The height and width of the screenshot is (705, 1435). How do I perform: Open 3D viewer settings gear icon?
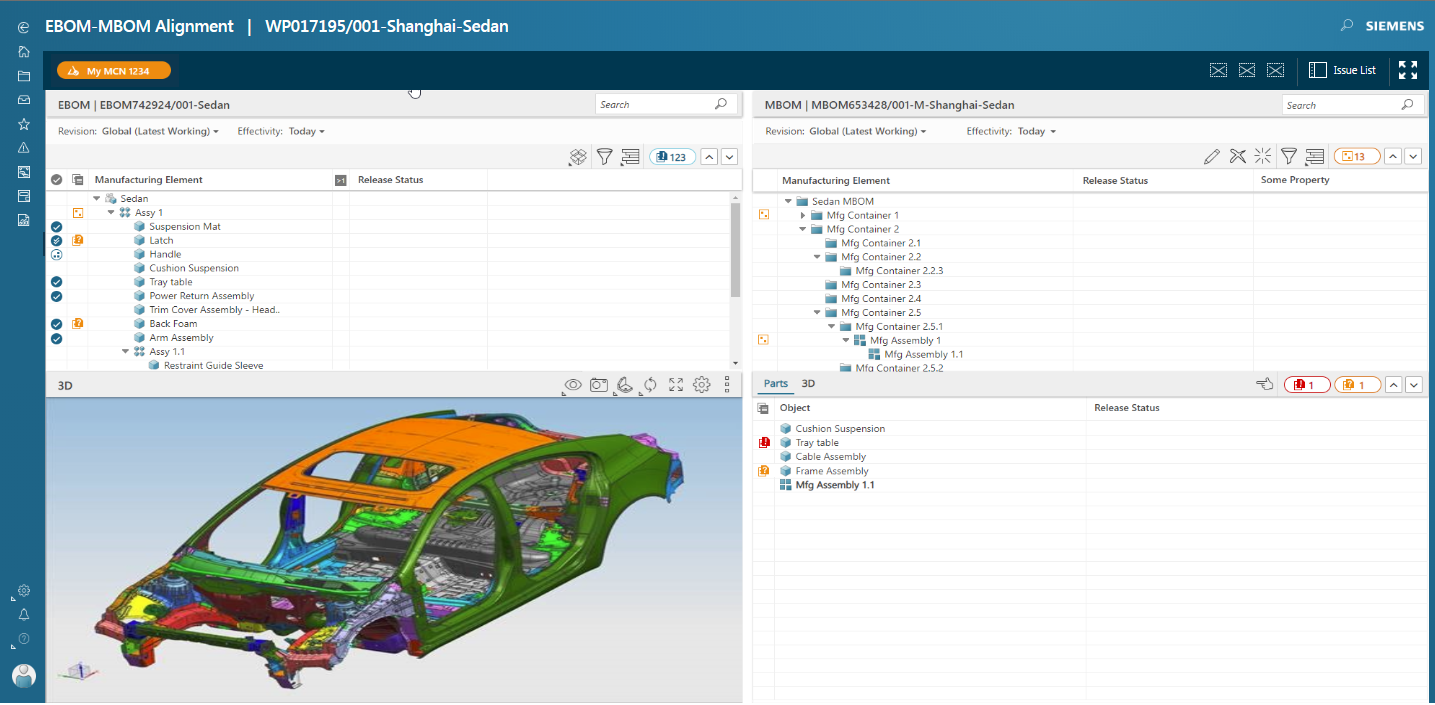click(x=701, y=384)
